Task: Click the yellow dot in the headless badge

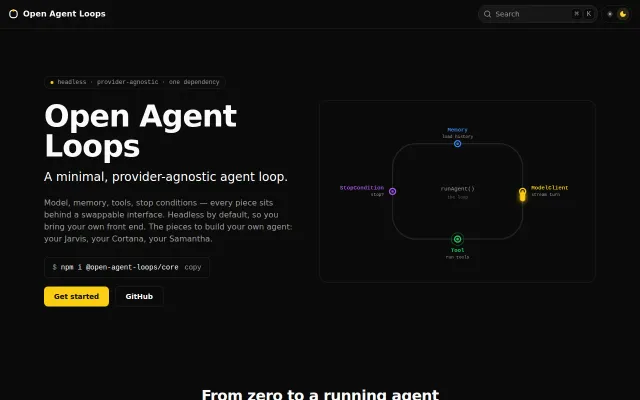Action: pos(52,82)
